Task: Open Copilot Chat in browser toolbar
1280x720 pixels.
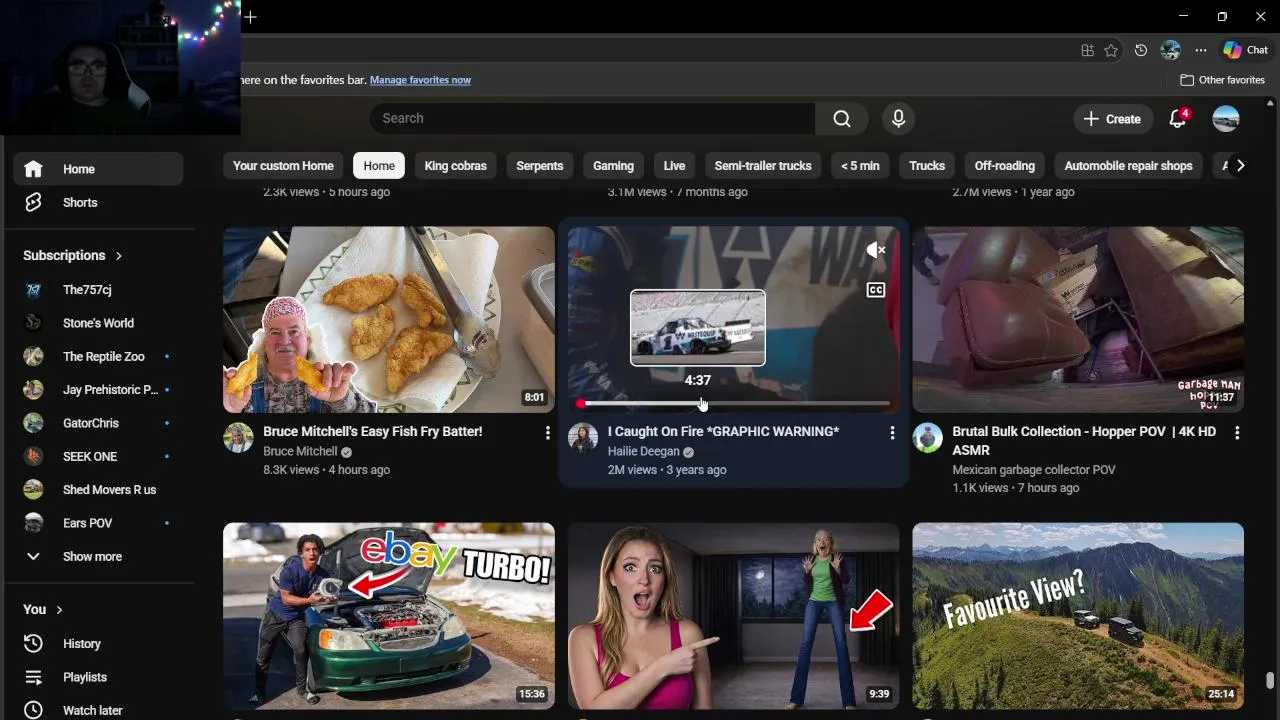Action: click(x=1246, y=50)
